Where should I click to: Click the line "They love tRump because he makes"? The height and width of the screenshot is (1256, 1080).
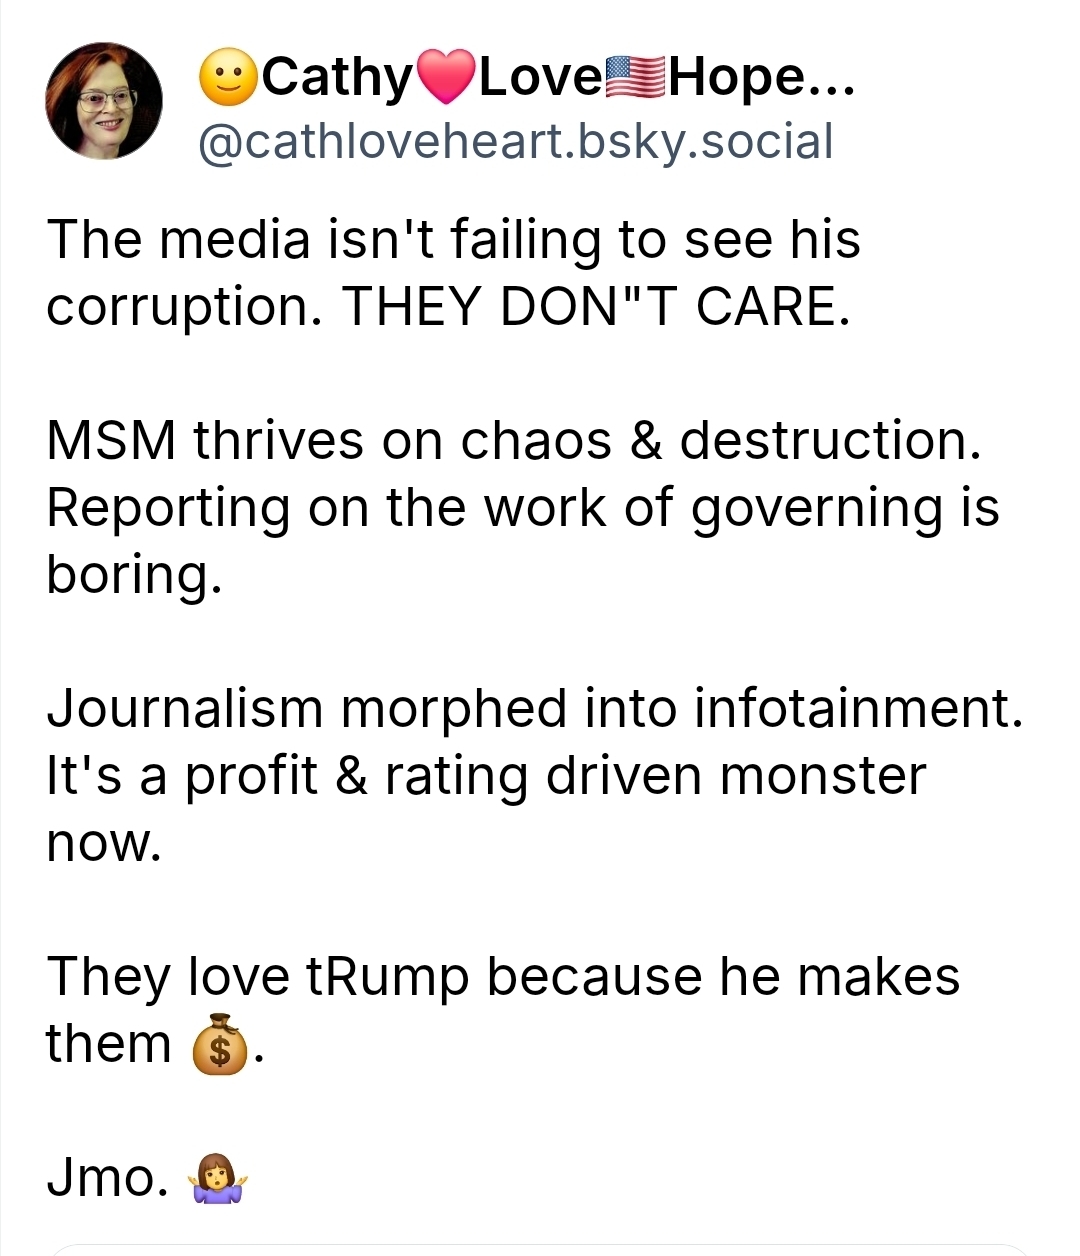point(503,977)
